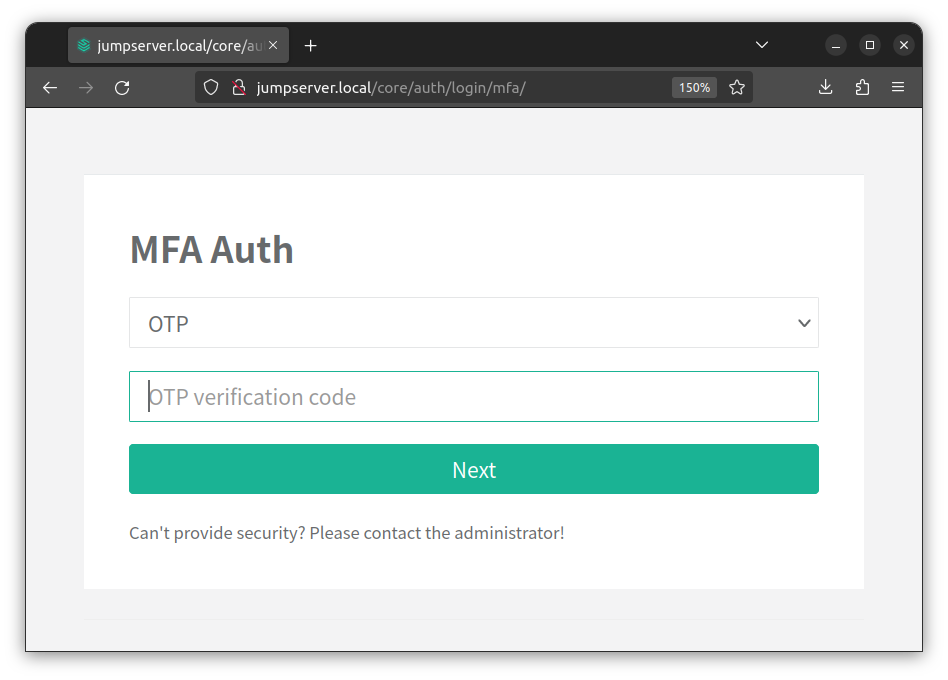Focus the OTP verification code field
Screen dimensions: 948x680
click(x=474, y=397)
